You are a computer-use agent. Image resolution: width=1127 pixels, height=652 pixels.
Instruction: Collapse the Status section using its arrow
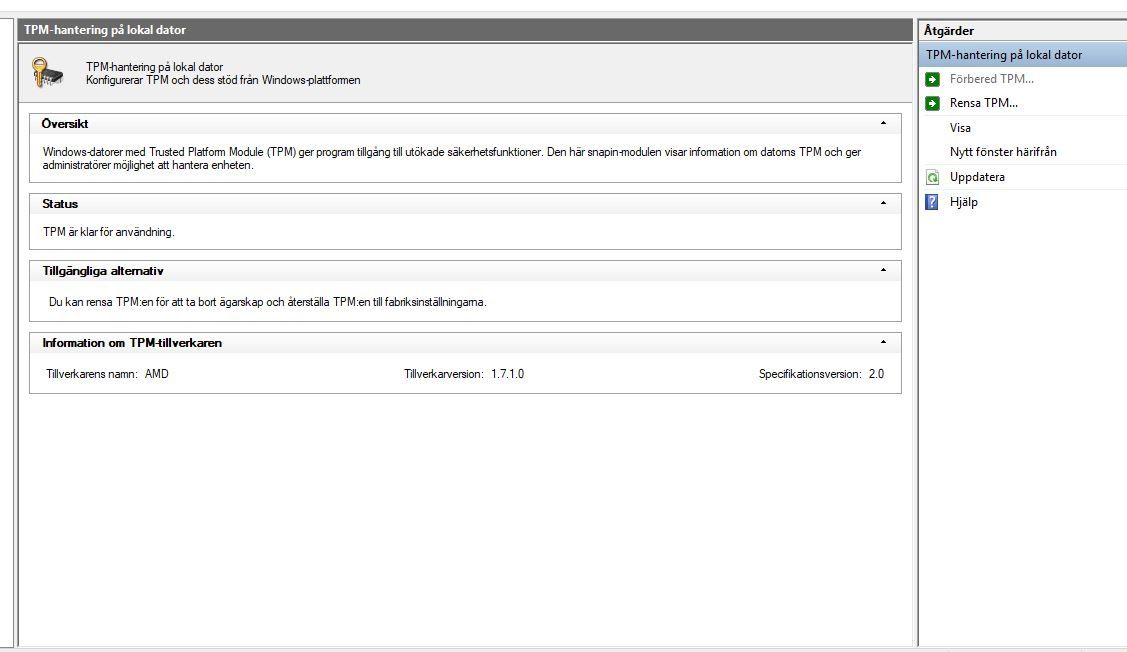(x=882, y=204)
